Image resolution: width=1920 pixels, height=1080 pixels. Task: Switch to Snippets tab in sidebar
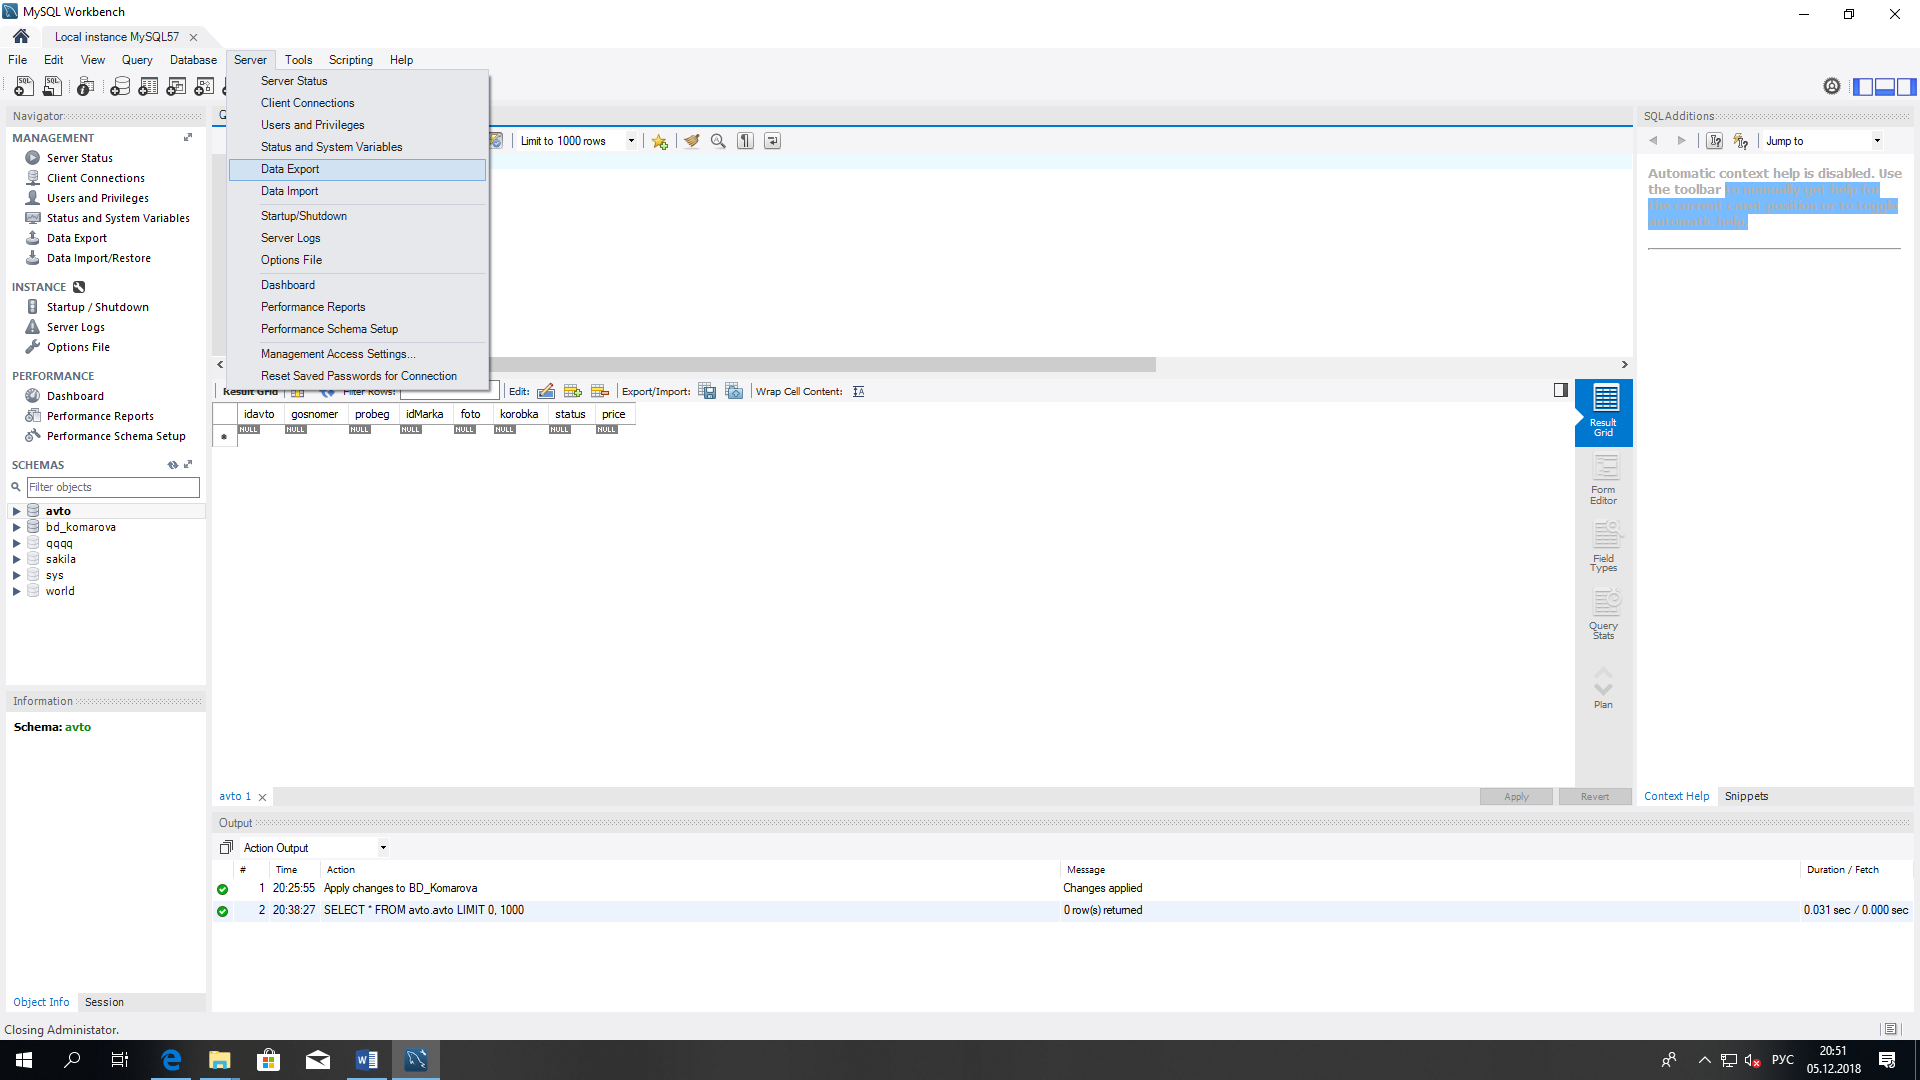pyautogui.click(x=1746, y=795)
